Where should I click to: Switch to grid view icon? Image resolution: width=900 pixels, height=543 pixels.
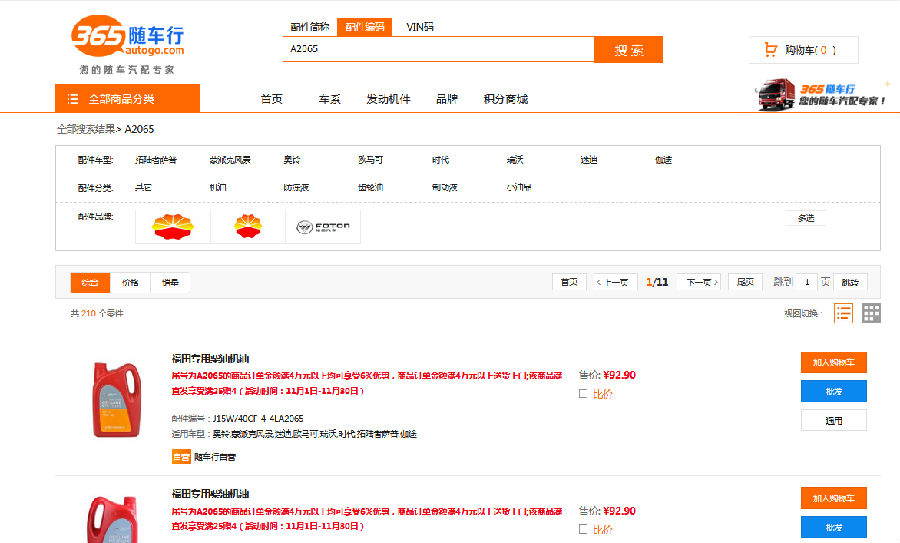coord(871,313)
